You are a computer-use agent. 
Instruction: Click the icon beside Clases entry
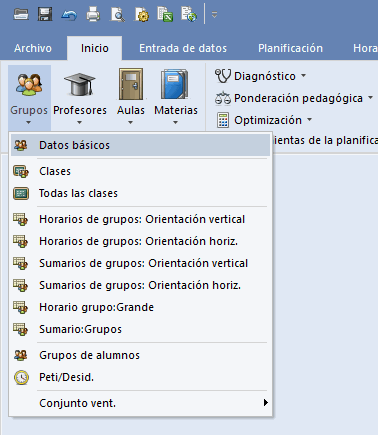pyautogui.click(x=21, y=171)
